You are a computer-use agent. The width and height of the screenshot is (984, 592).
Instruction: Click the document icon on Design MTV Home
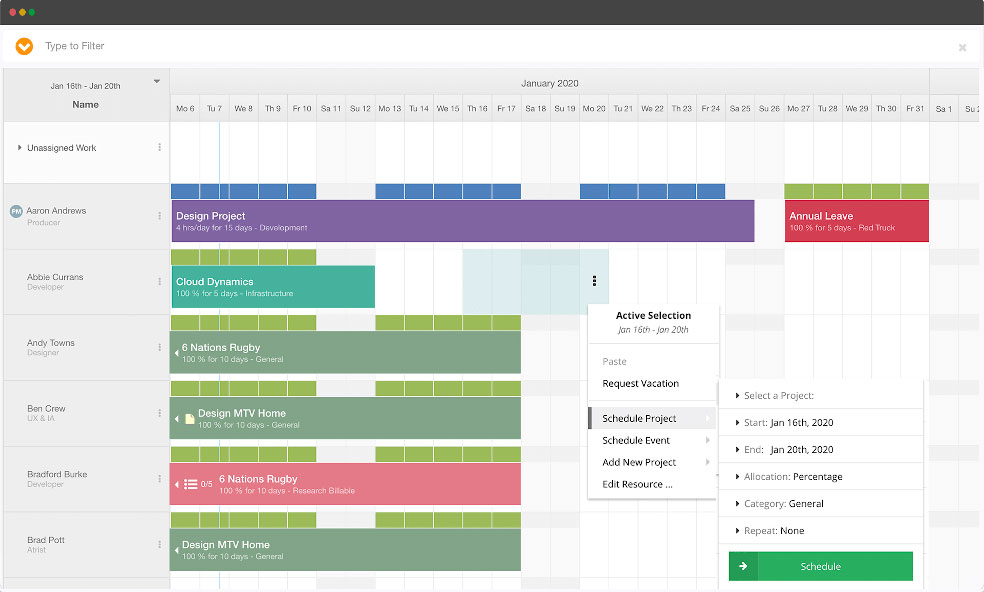tap(189, 419)
